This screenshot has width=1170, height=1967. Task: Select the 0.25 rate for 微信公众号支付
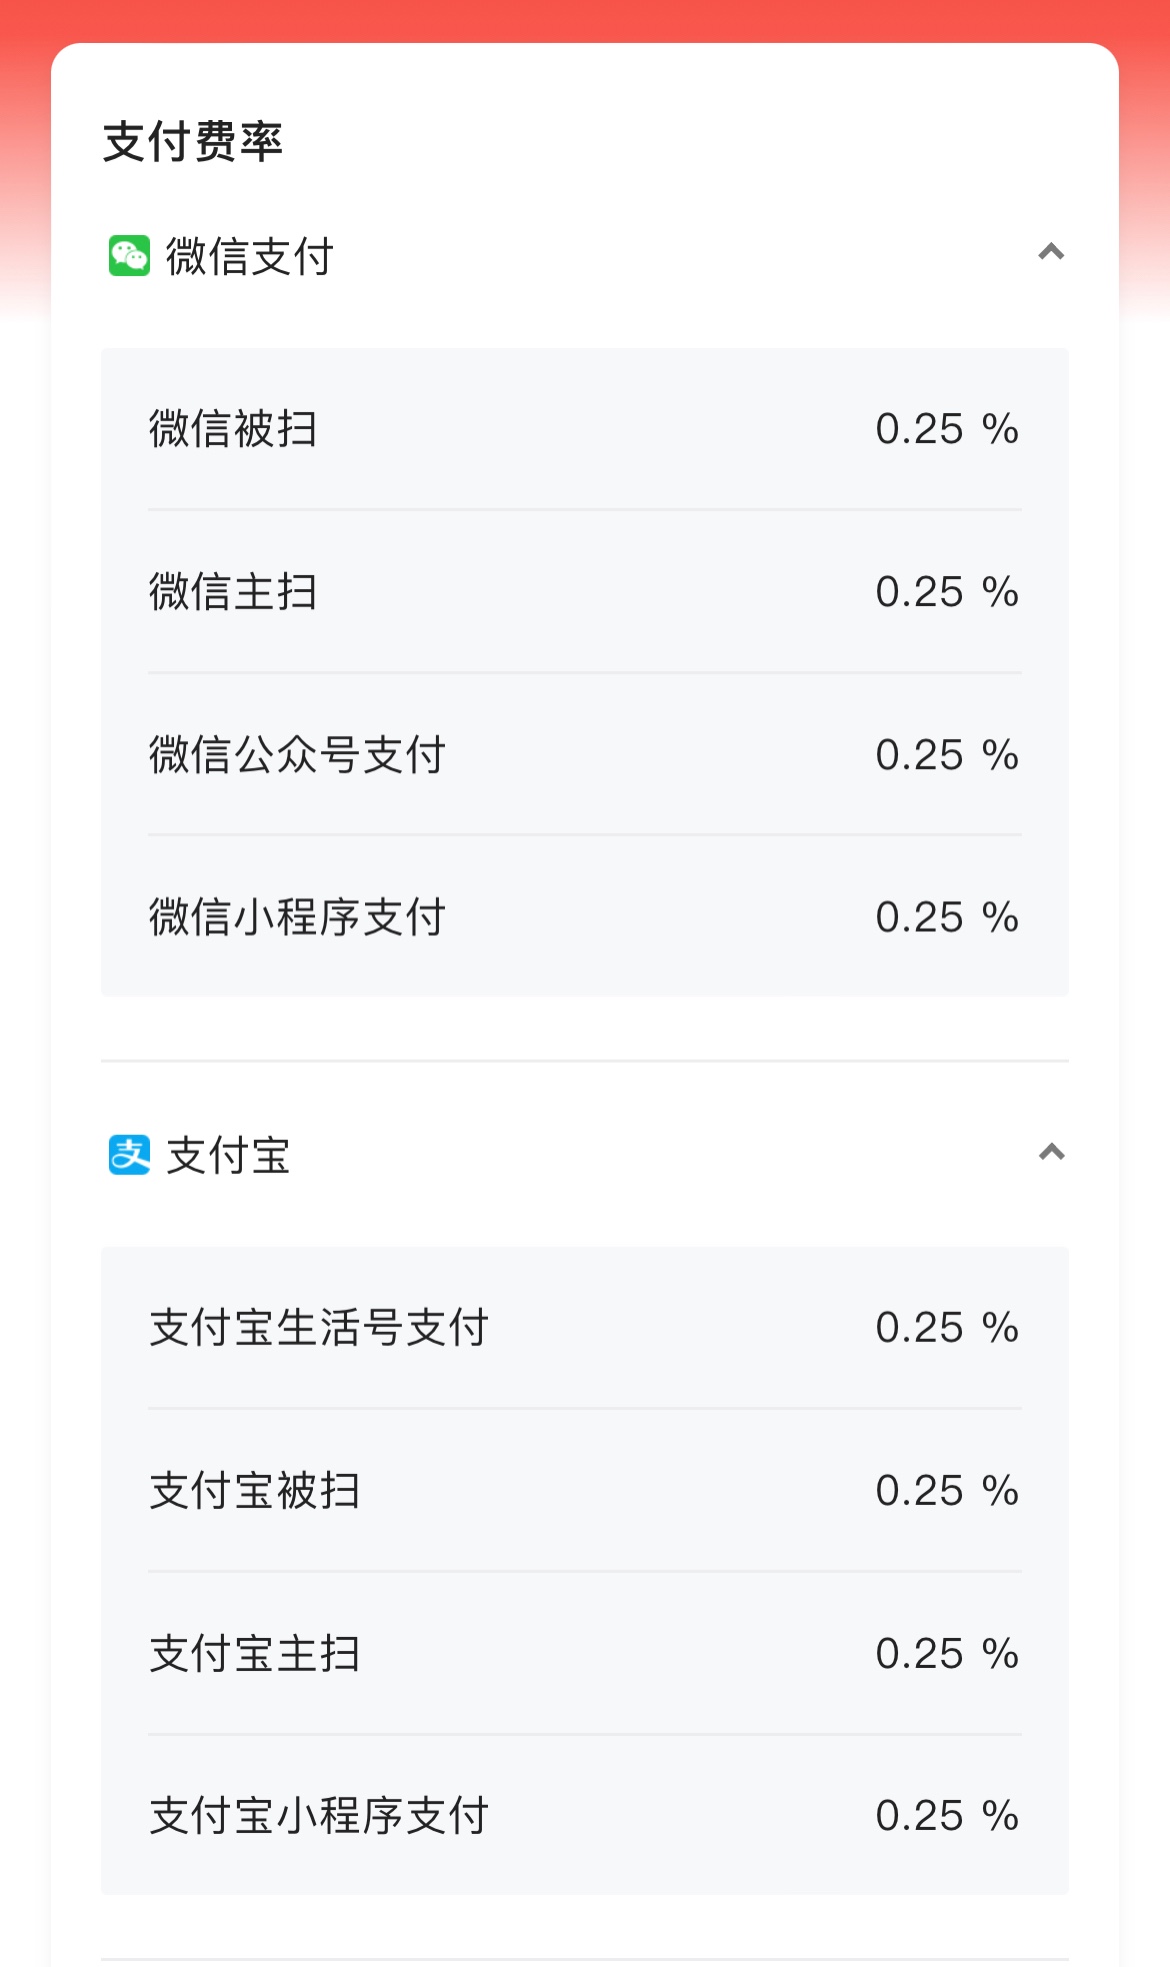tap(919, 755)
